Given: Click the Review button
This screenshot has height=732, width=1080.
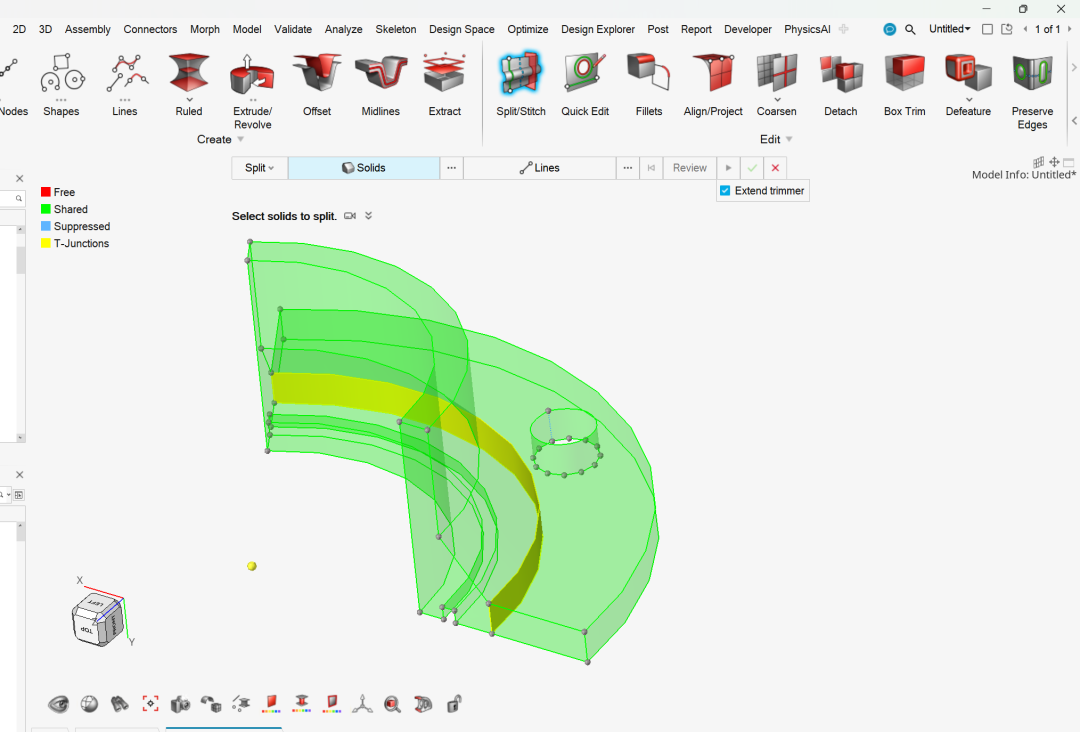Looking at the screenshot, I should coord(689,168).
